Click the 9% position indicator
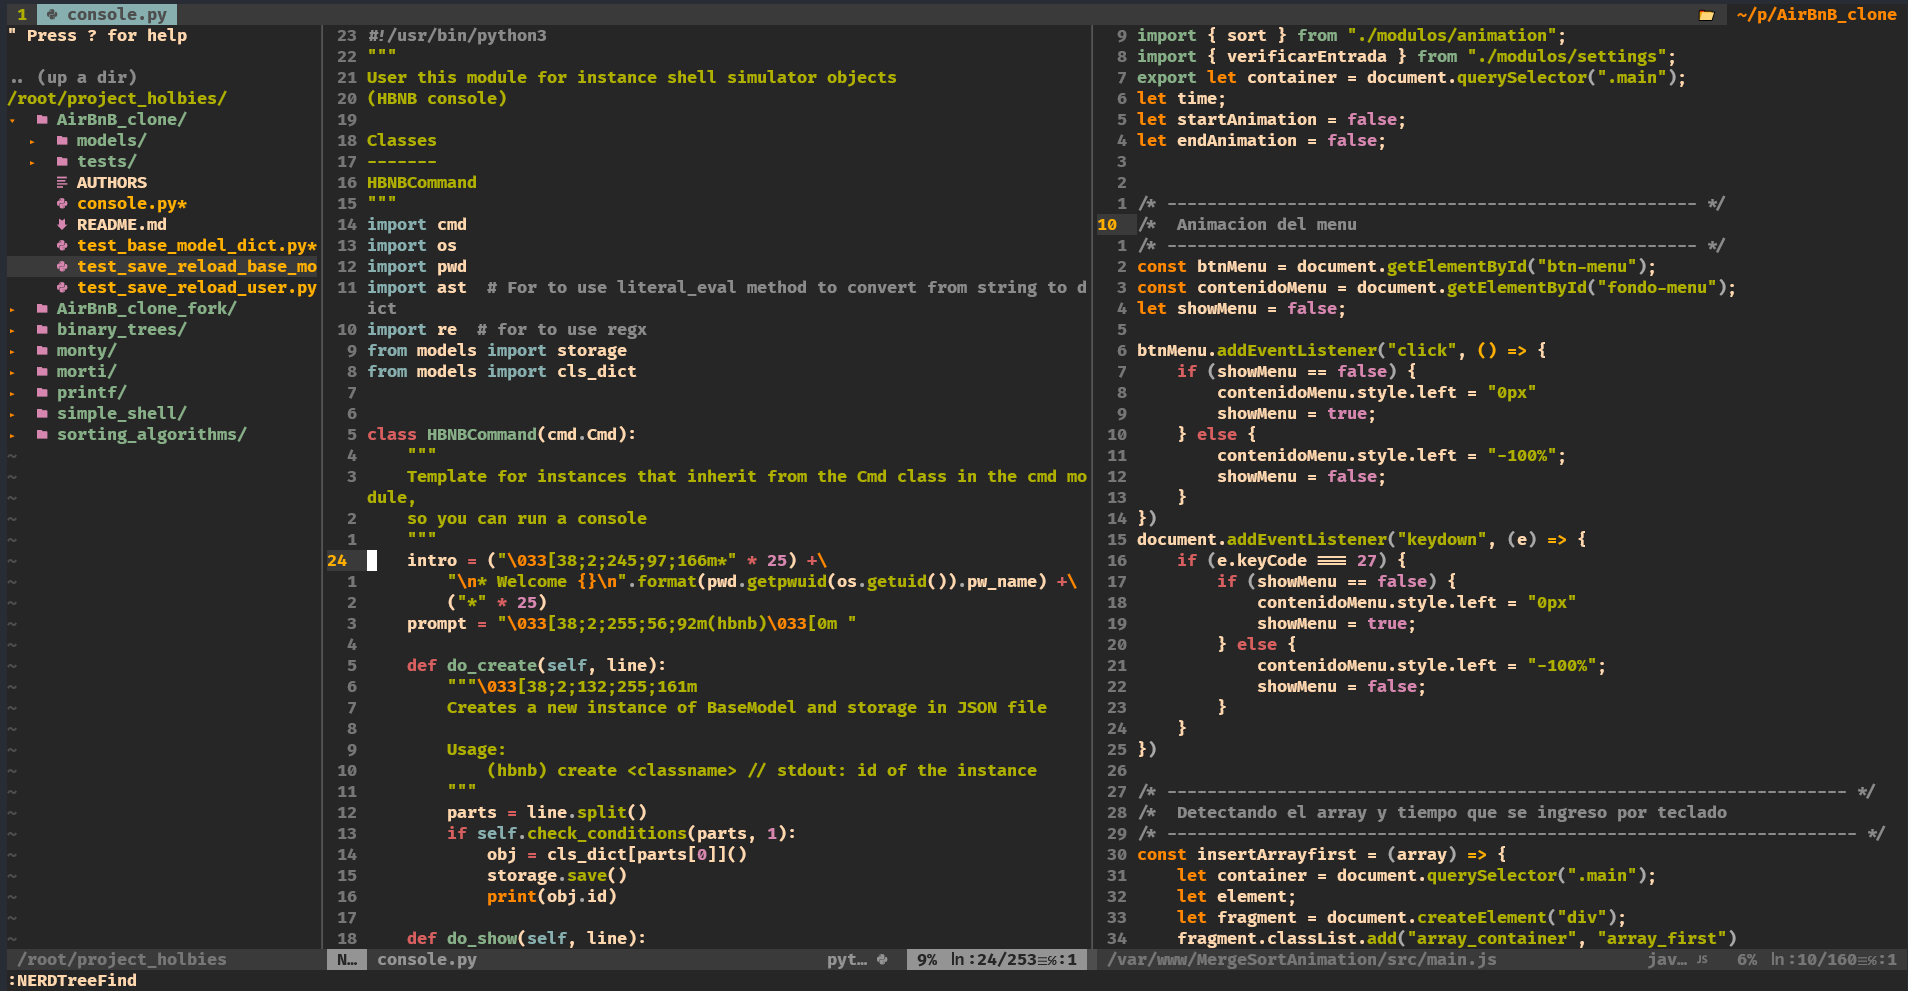The image size is (1908, 991). tap(927, 960)
